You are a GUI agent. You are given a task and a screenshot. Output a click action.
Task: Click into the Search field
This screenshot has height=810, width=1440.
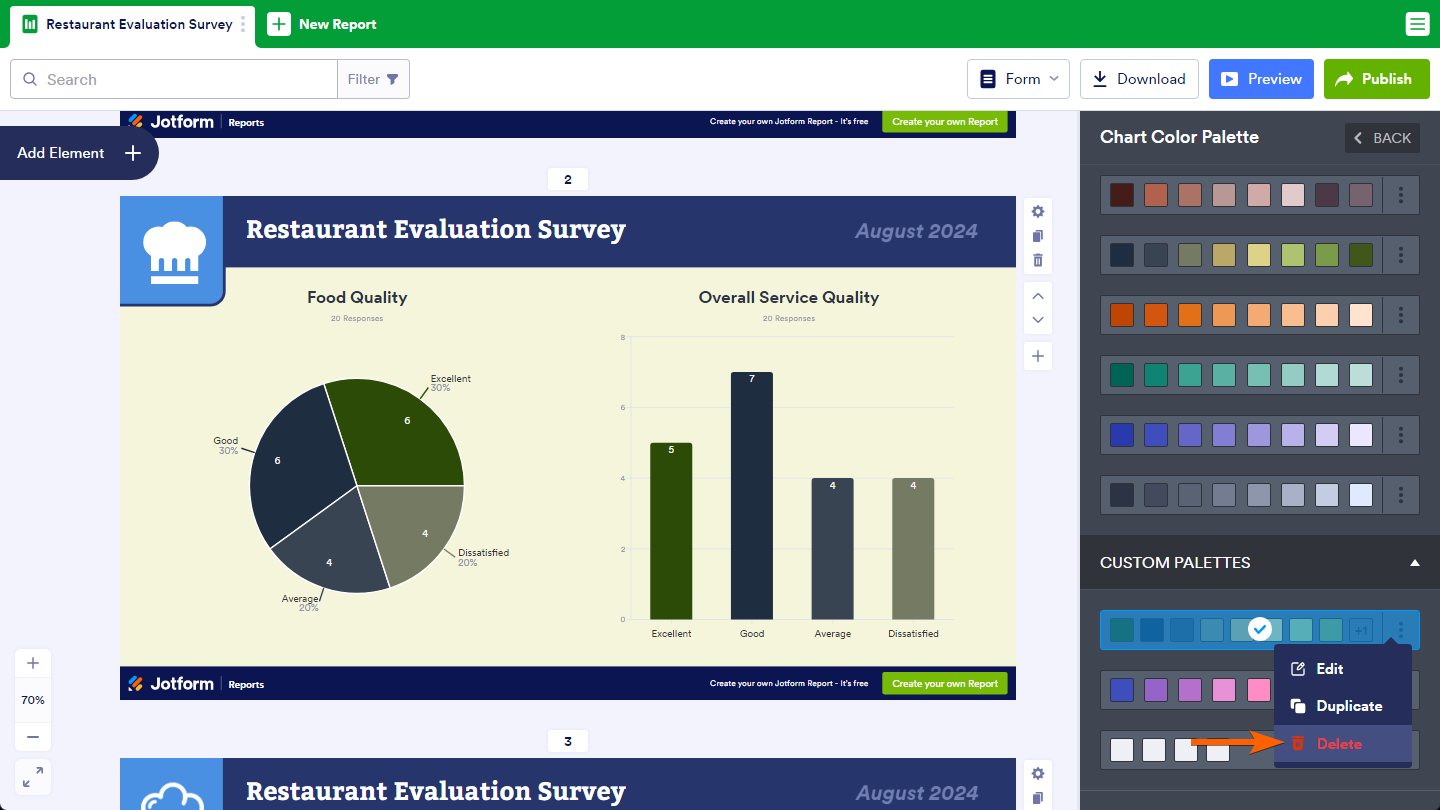pyautogui.click(x=185, y=79)
